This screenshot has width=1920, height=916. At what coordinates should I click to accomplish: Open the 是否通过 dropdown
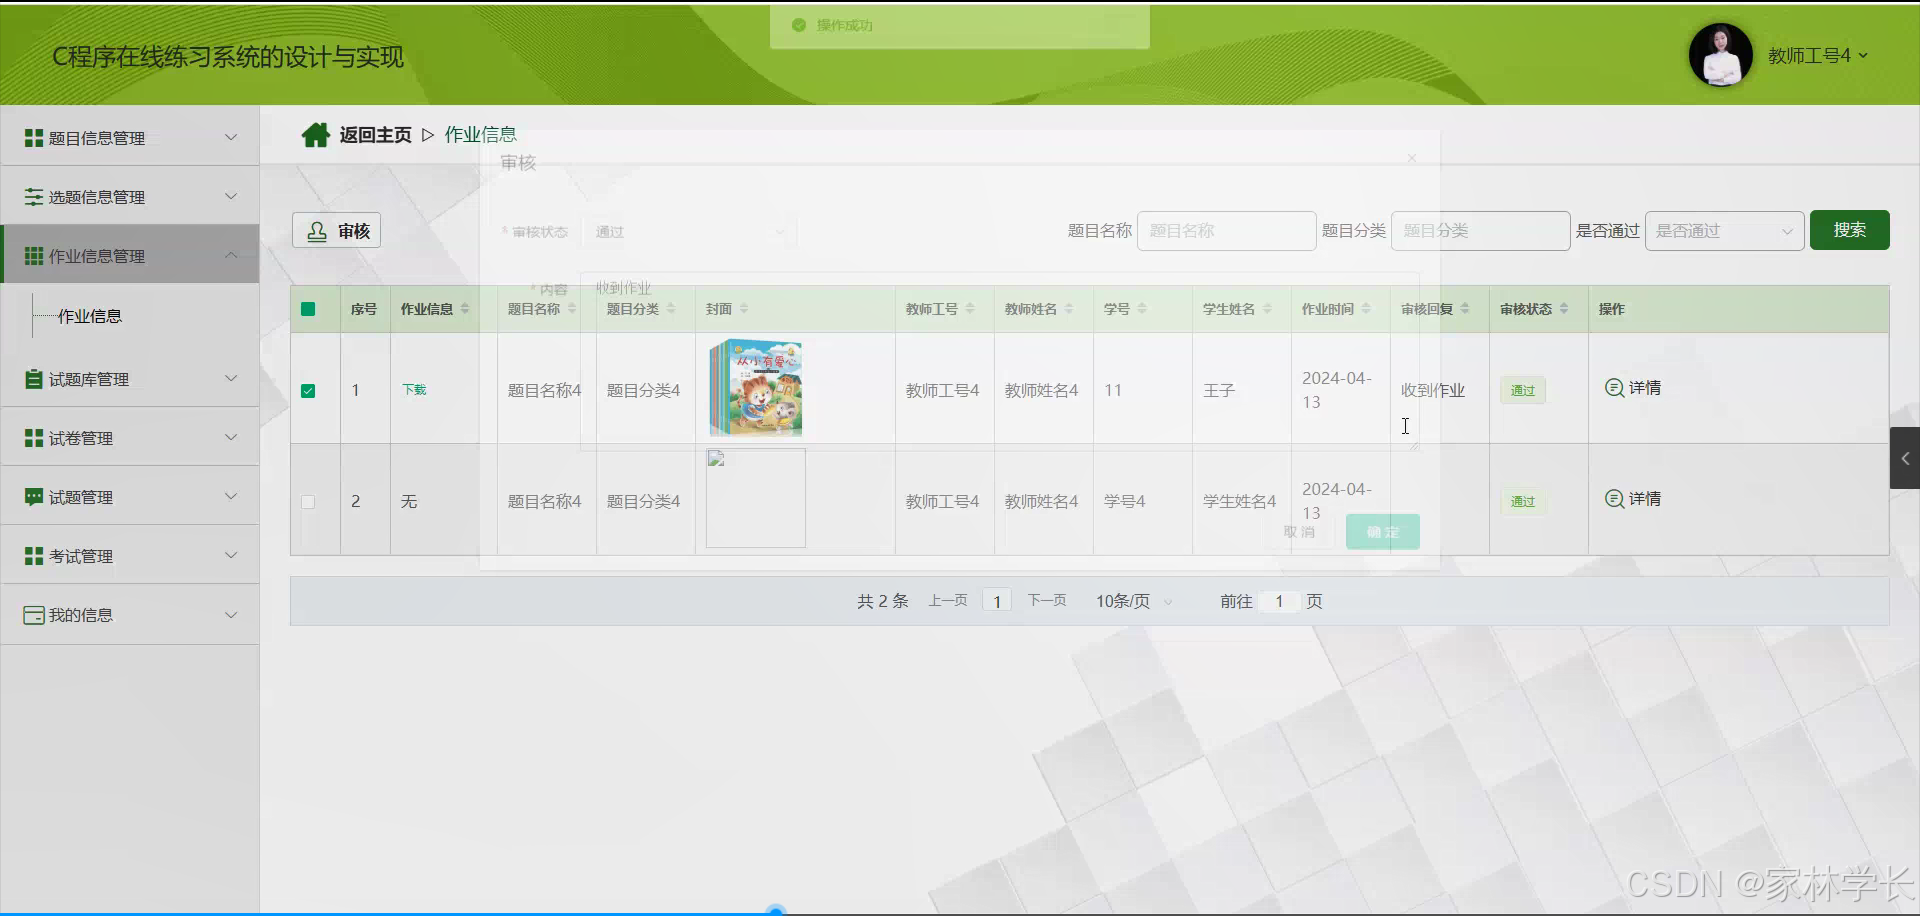tap(1722, 230)
